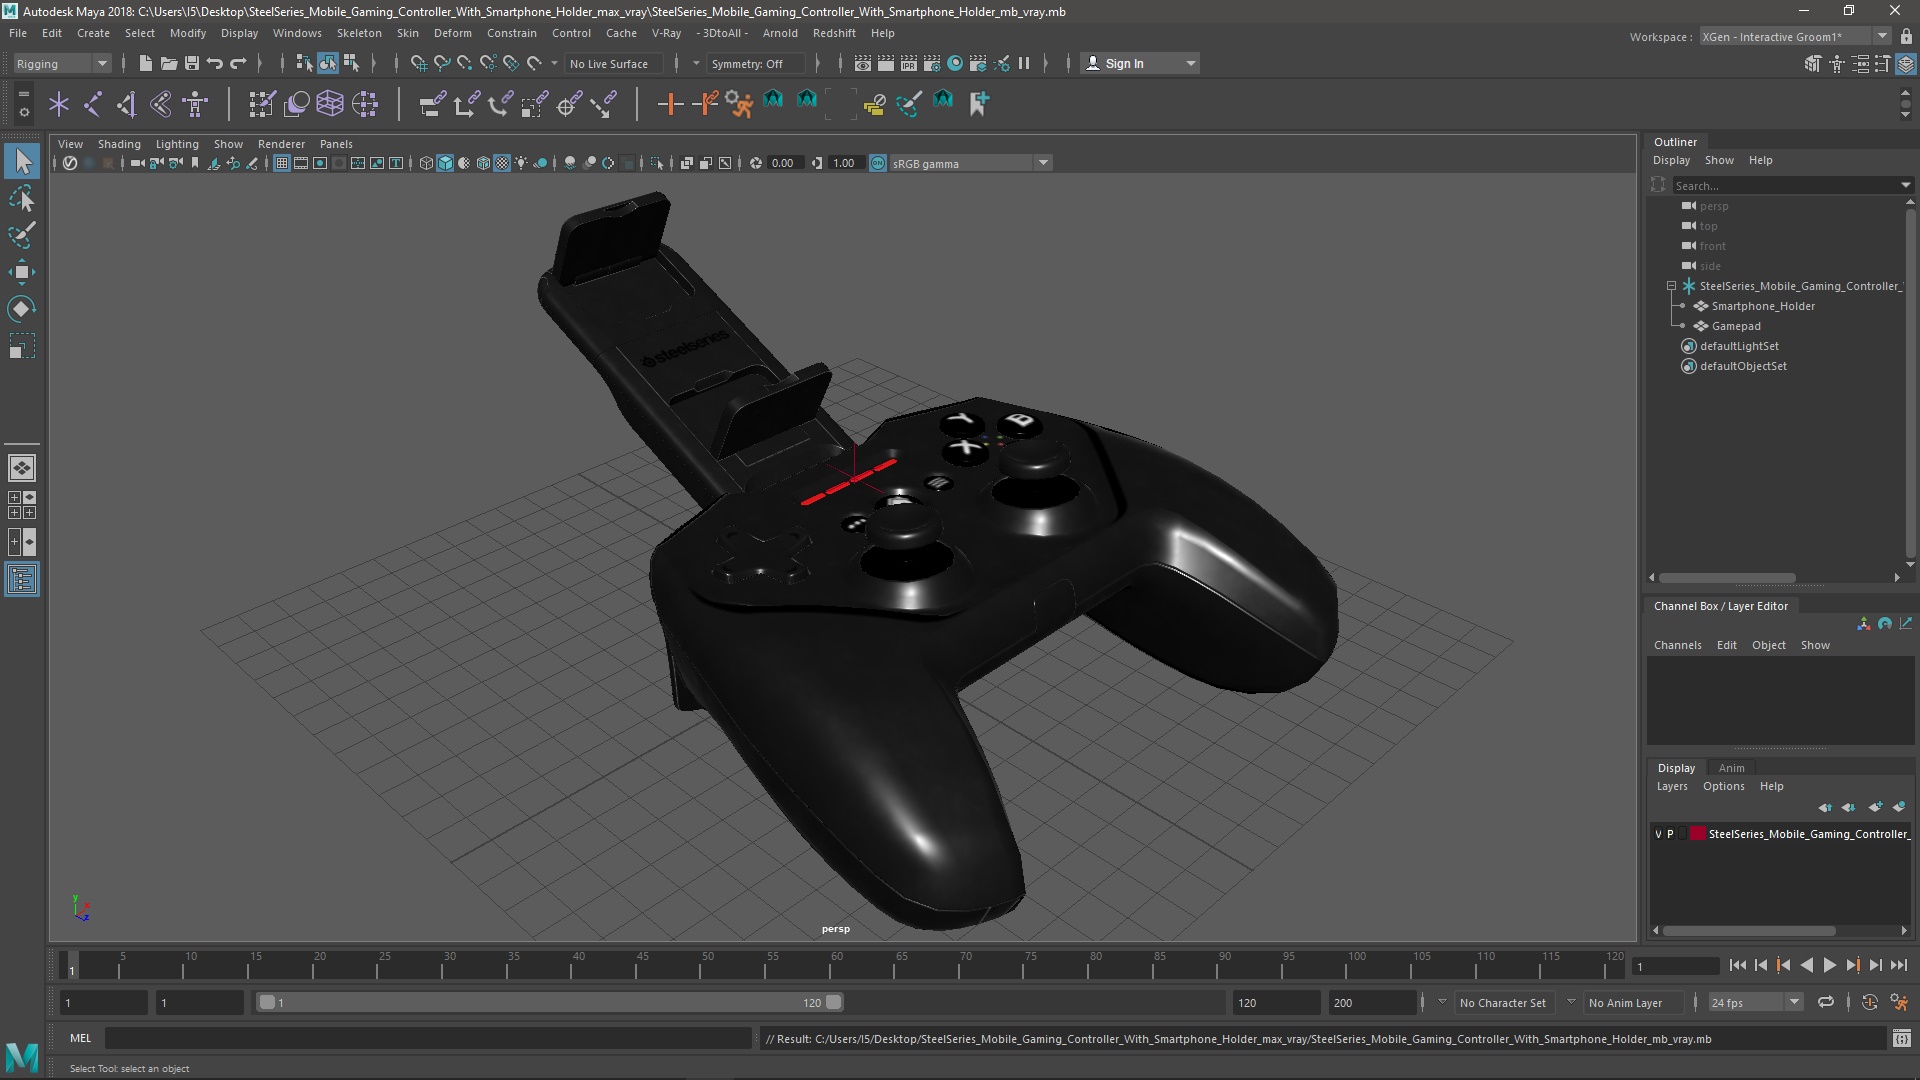The image size is (1920, 1080).
Task: Activate the Scale tool
Action: [22, 346]
